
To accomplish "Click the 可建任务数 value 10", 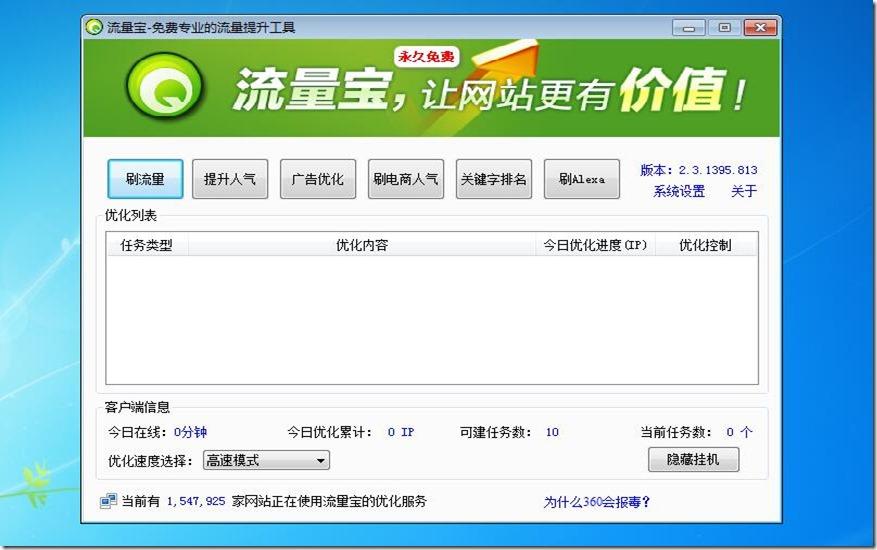I will 552,432.
